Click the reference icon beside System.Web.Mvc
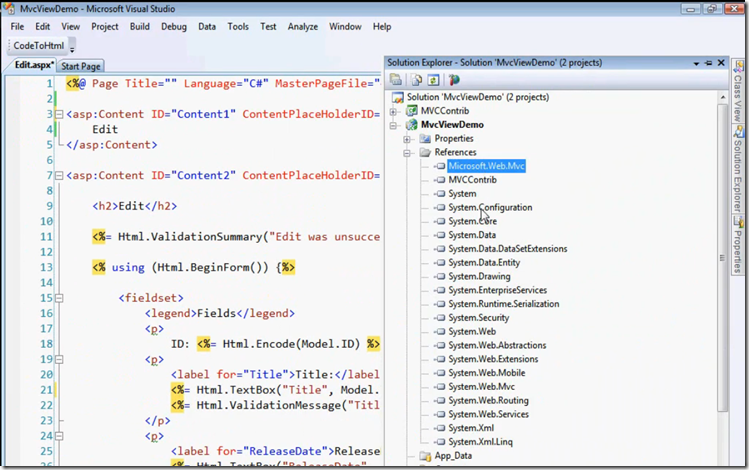The width and height of the screenshot is (749, 470). coord(440,387)
